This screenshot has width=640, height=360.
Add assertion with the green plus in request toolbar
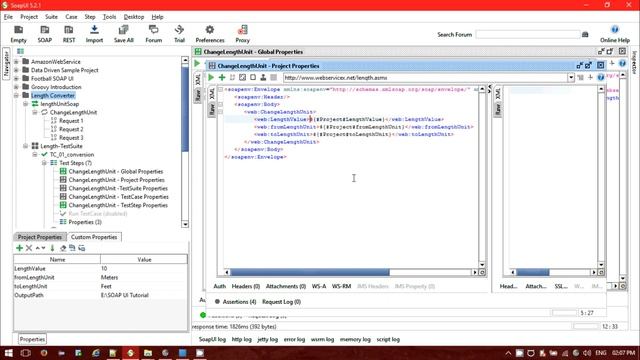click(222, 77)
